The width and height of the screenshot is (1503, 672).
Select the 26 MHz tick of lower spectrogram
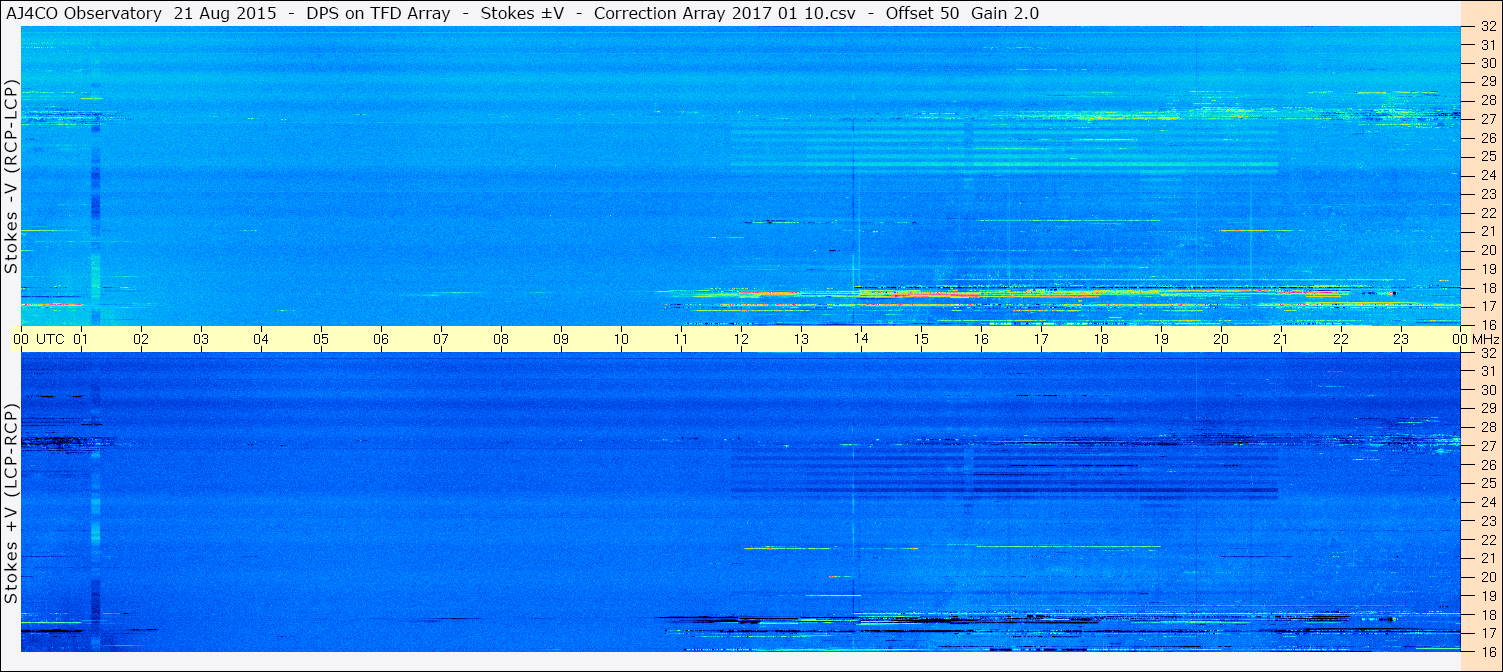click(x=1487, y=465)
